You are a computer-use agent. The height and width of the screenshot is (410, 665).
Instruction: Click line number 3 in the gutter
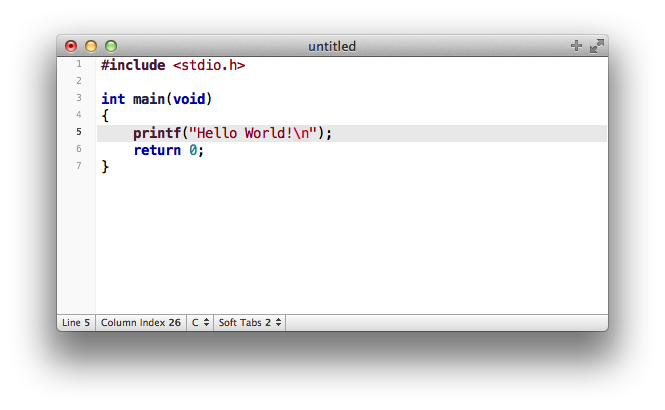(x=79, y=98)
